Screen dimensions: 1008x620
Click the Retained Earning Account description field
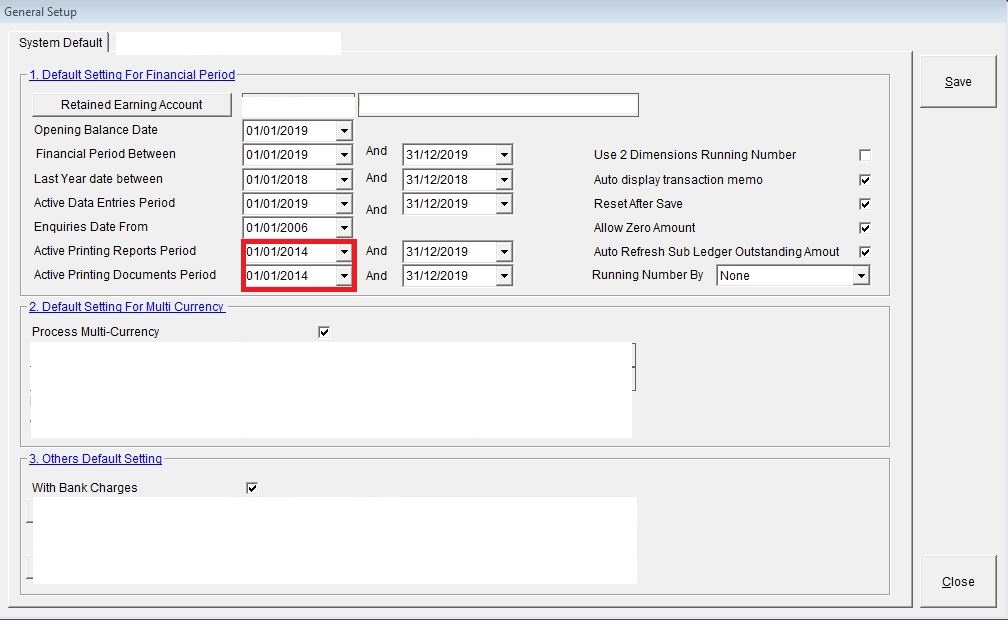click(498, 105)
